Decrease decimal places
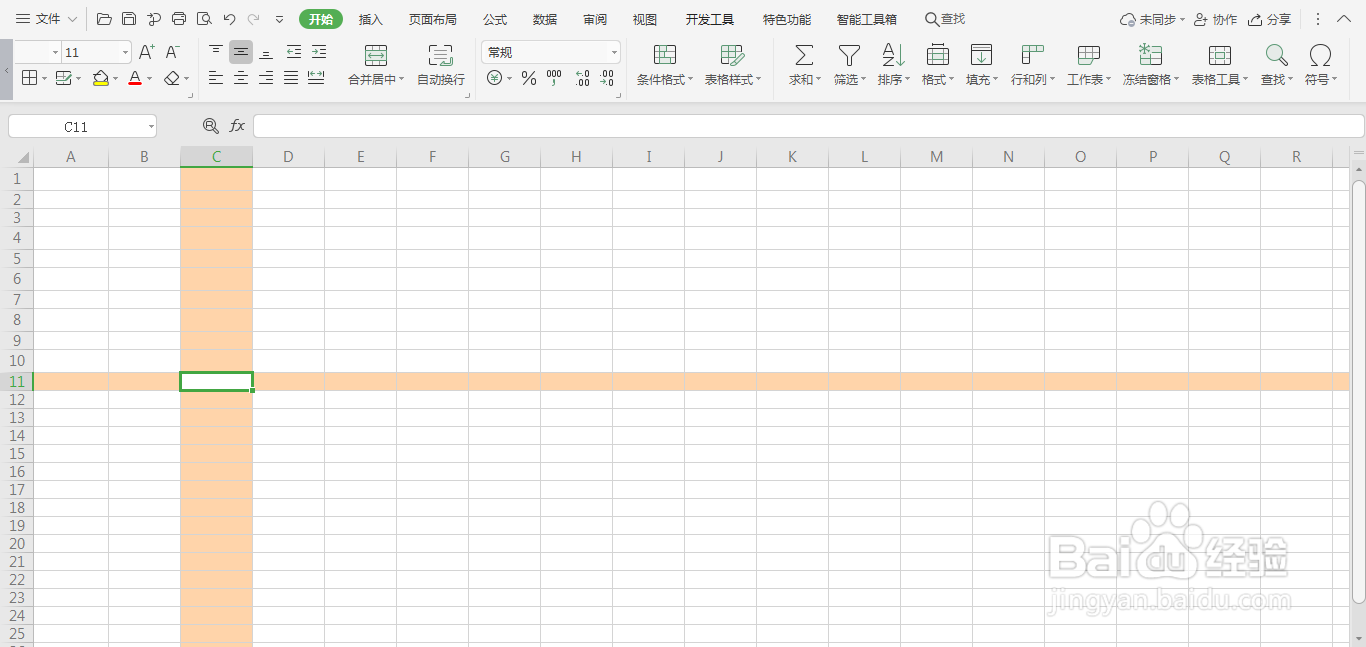Screen dimensions: 1366x647 [x=607, y=78]
